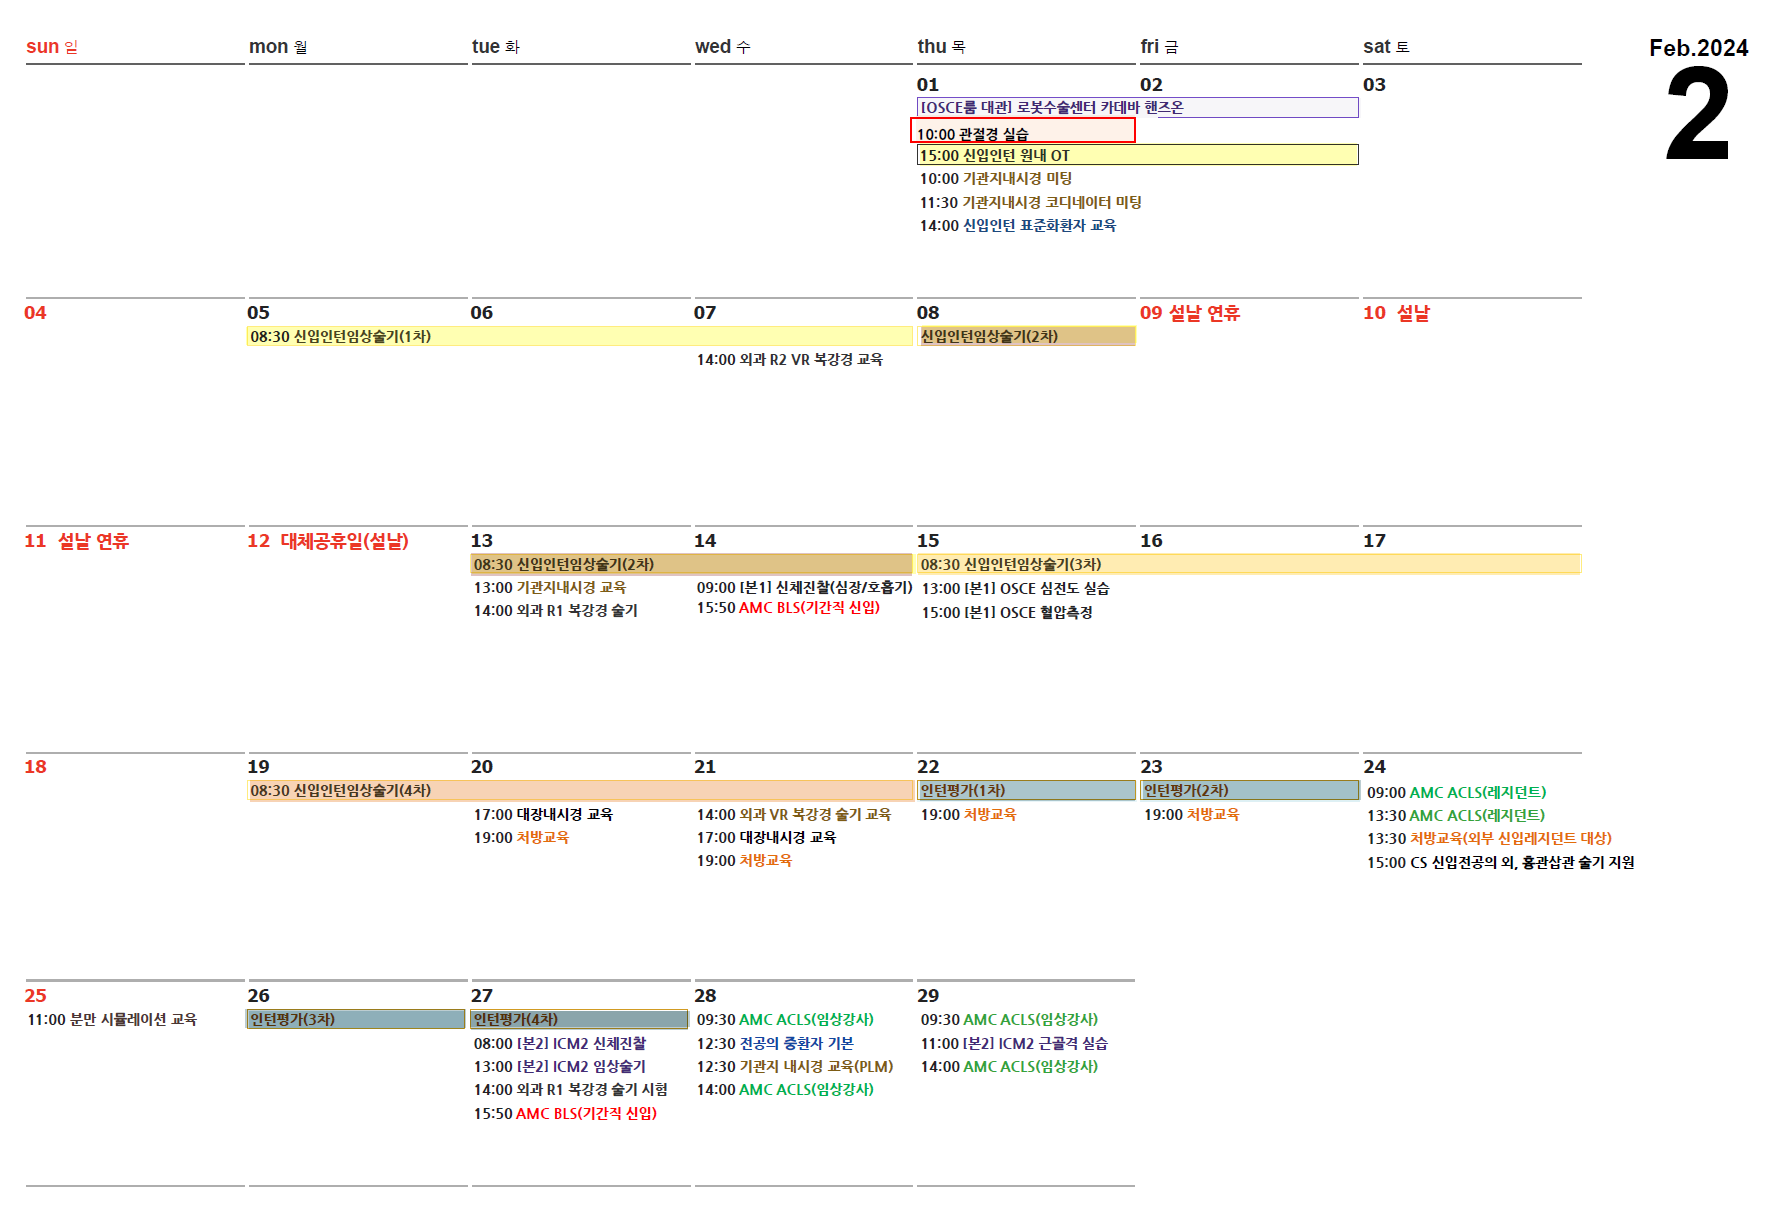This screenshot has height=1221, width=1783.
Task: Open the 08:30 신입인턴임상술기(4차) bar
Action: tap(579, 791)
